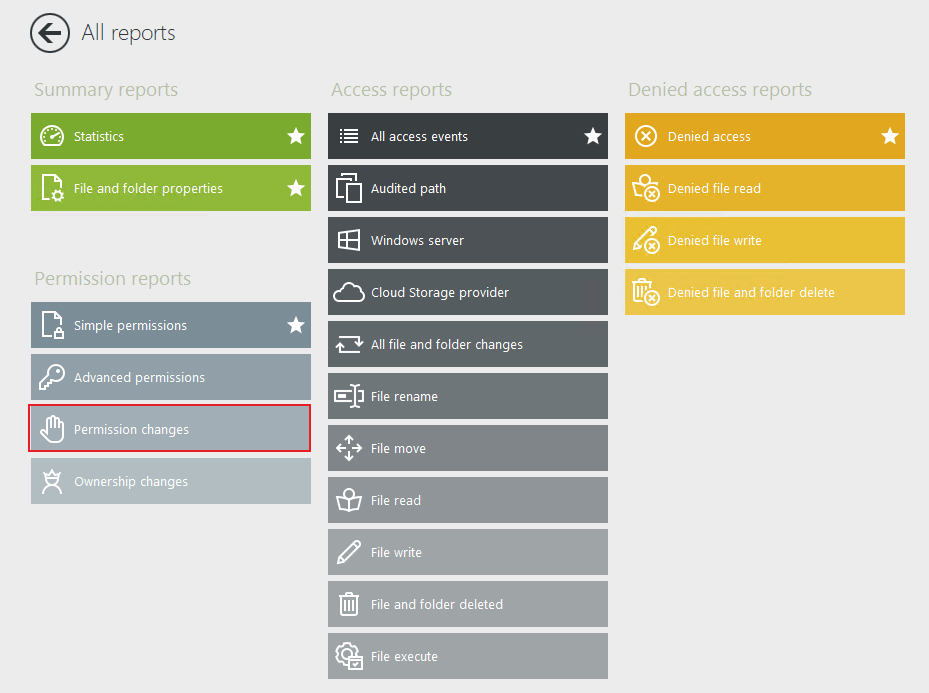Image resolution: width=929 pixels, height=693 pixels.
Task: Toggle favorite star on All access events
Action: (593, 136)
